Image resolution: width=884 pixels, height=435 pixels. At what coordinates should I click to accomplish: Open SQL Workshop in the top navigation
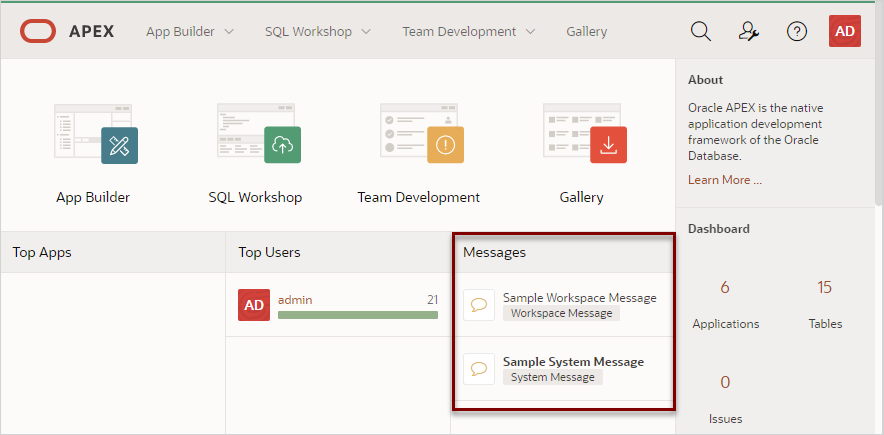click(308, 32)
